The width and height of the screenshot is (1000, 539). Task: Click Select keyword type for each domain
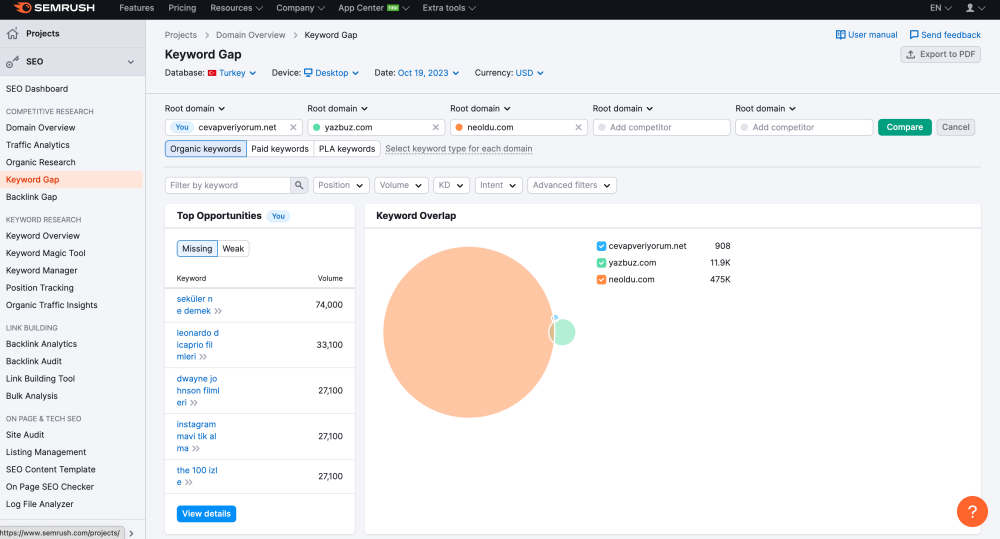coord(459,149)
